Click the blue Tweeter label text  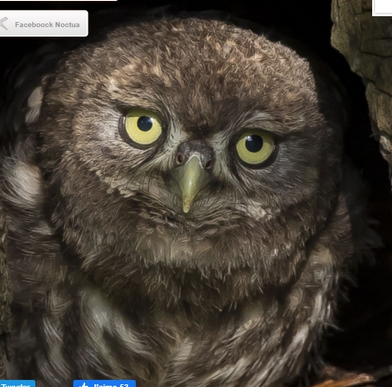[16, 385]
